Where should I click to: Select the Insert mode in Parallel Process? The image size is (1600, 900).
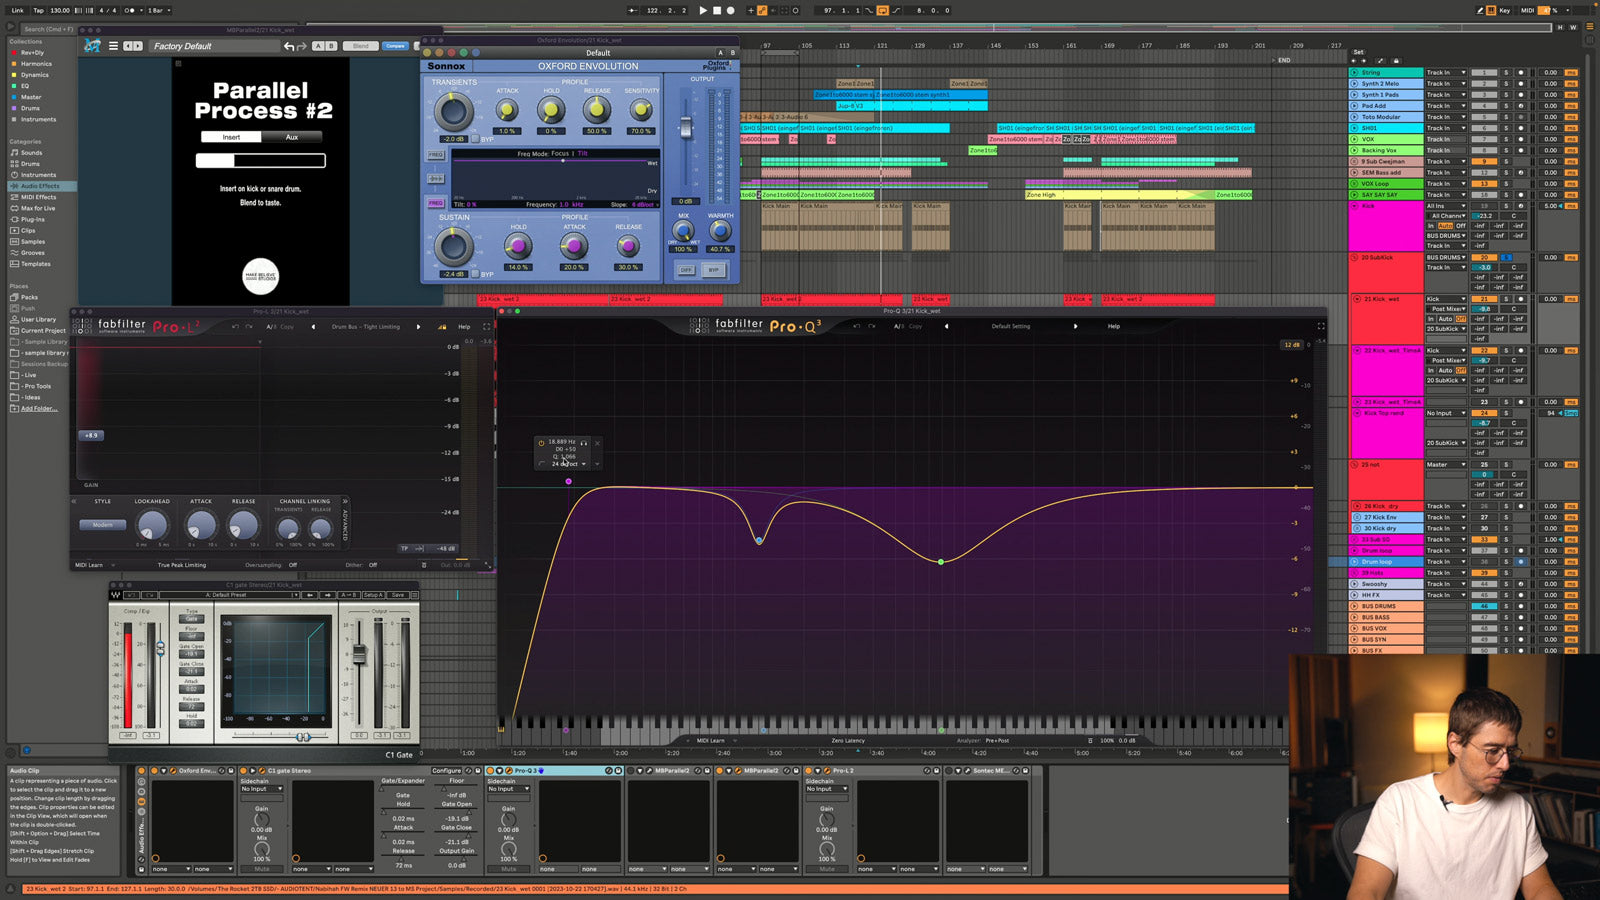pos(231,137)
